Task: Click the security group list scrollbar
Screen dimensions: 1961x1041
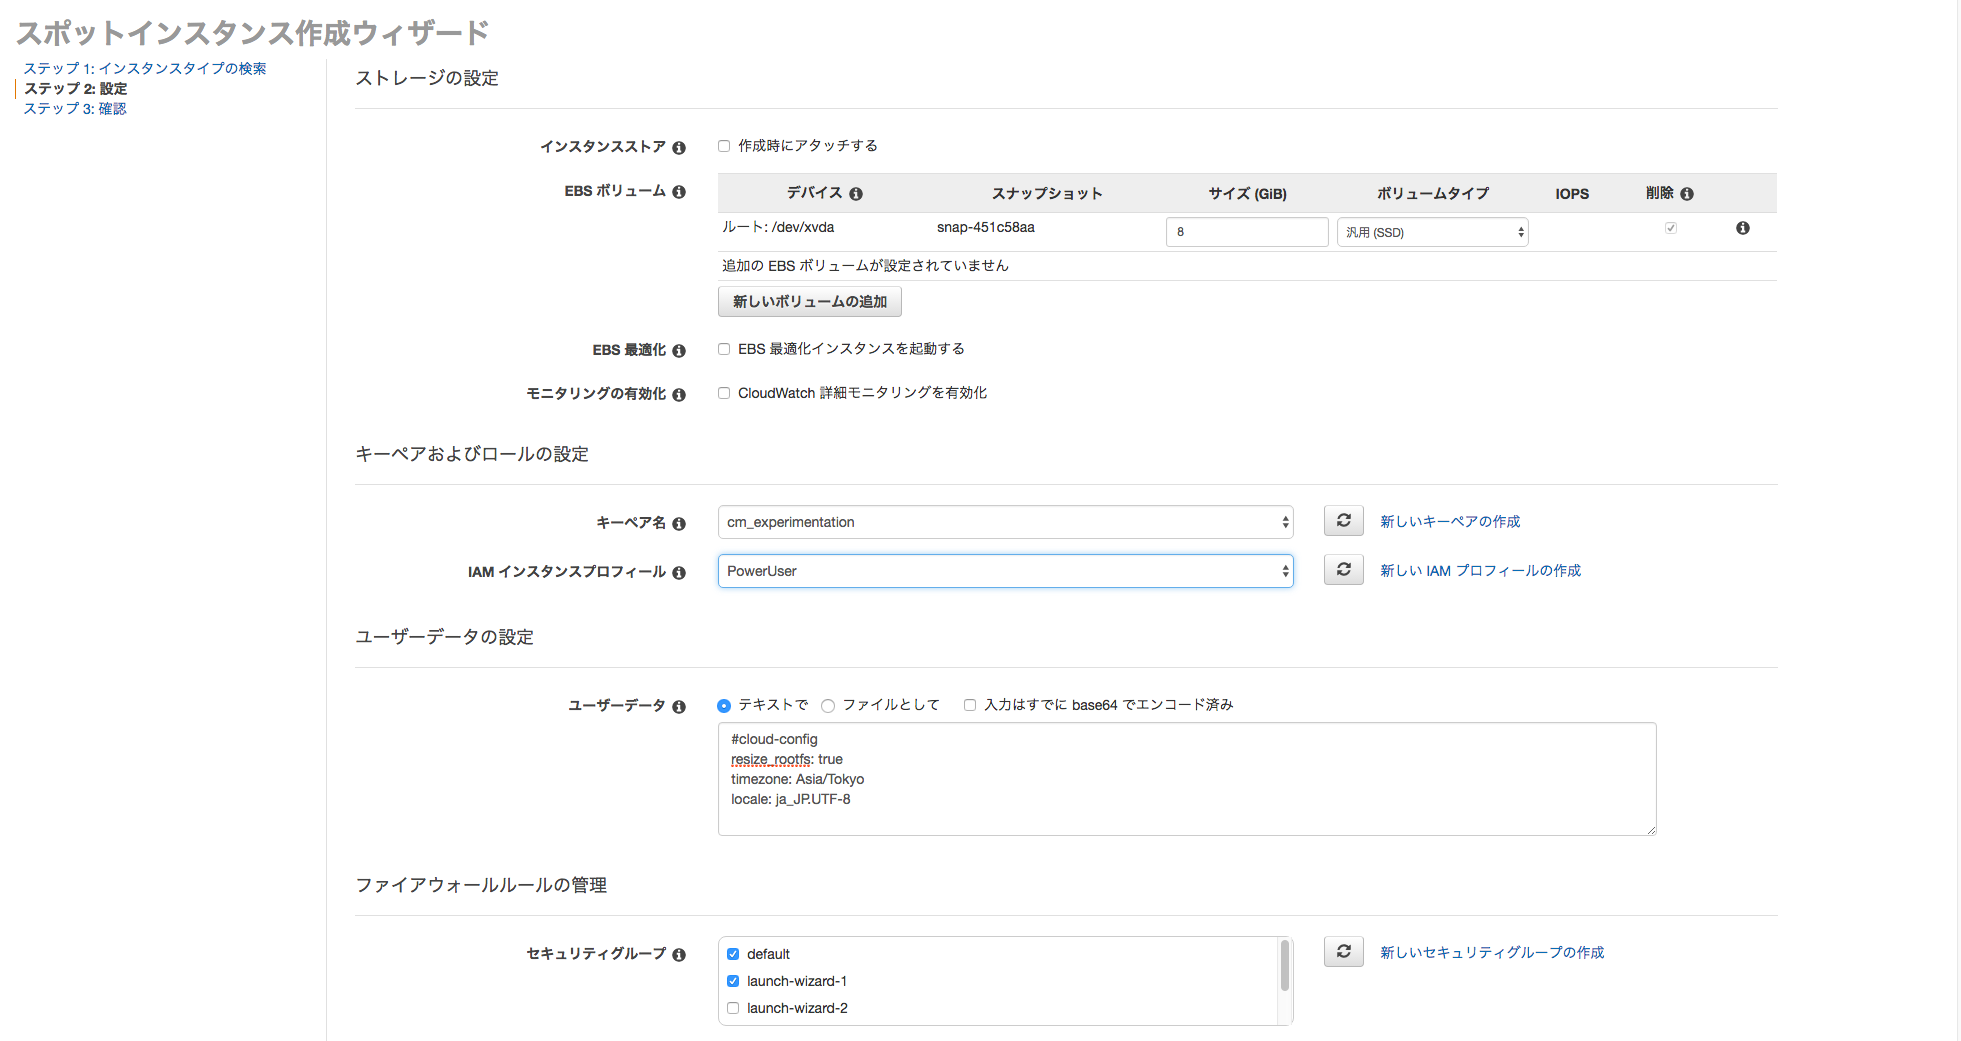Action: pyautogui.click(x=1285, y=966)
